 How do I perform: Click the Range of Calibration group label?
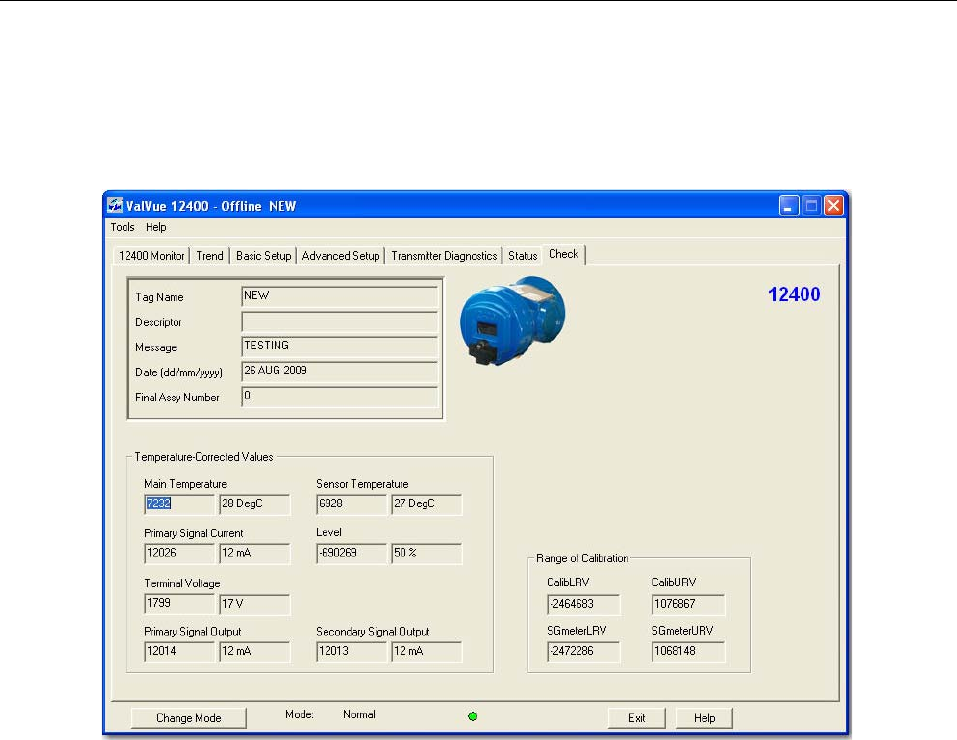[582, 558]
